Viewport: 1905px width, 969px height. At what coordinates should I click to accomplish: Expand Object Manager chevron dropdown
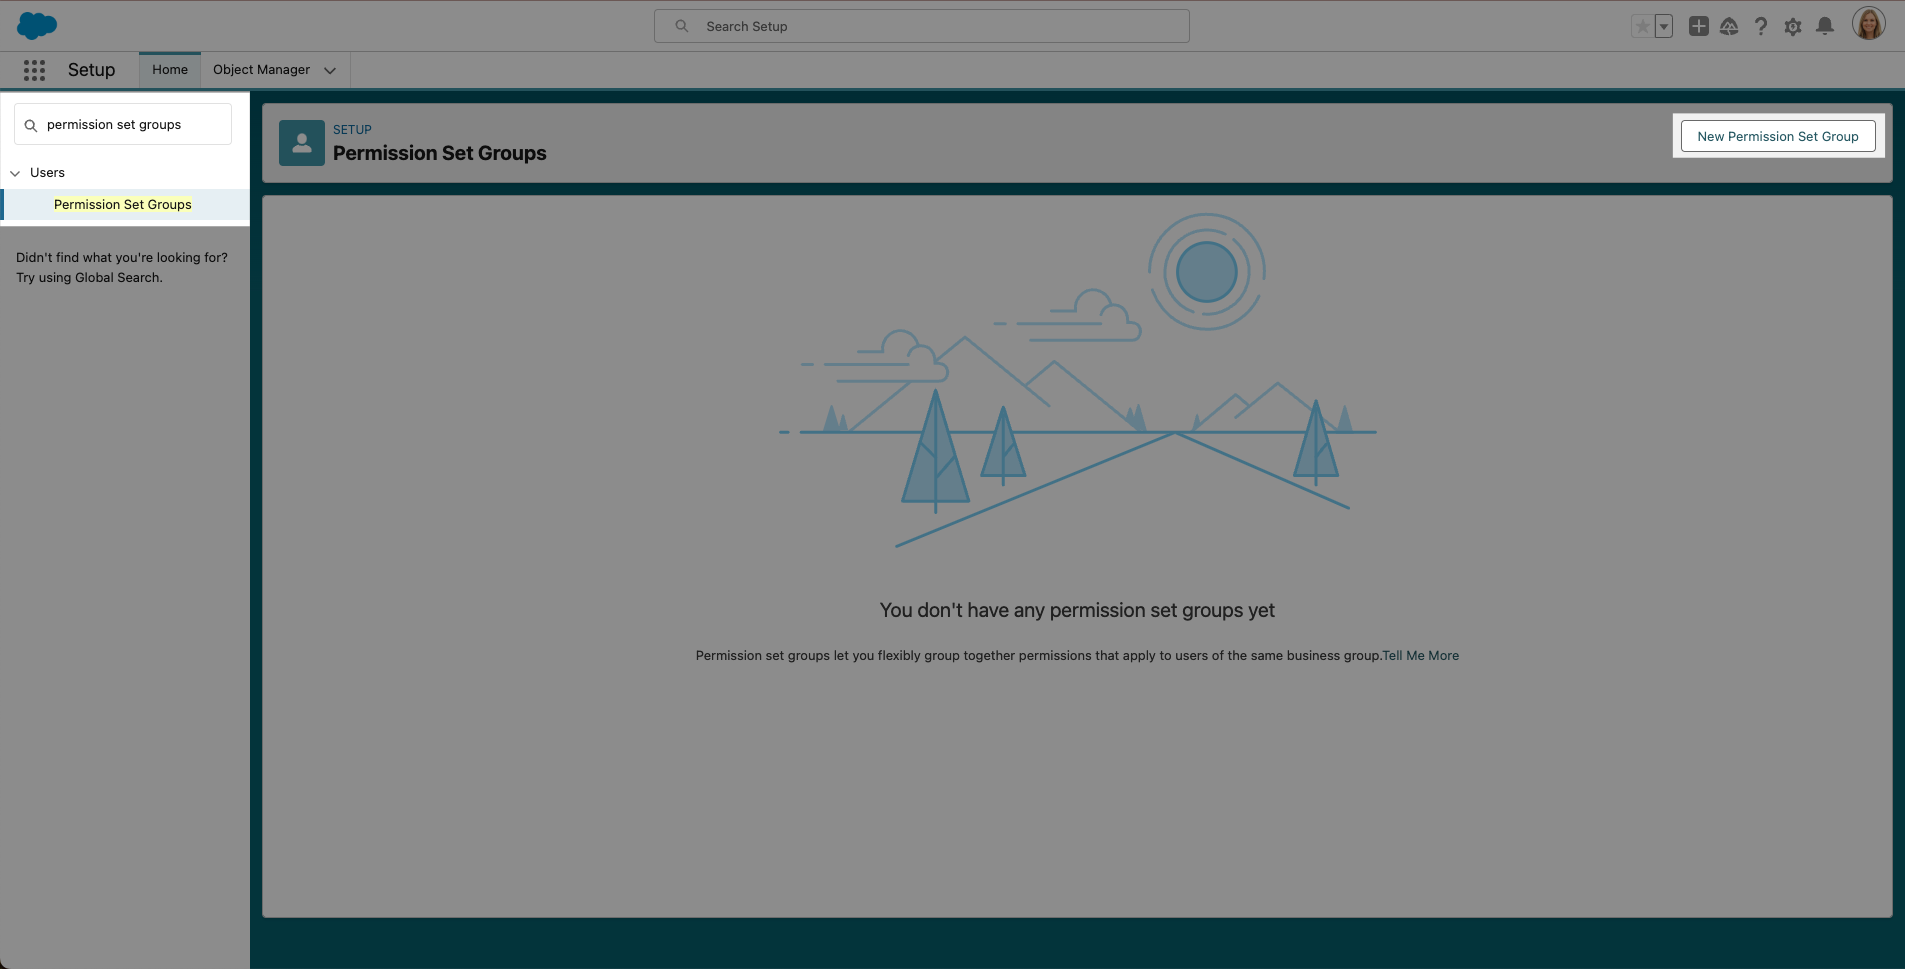330,70
